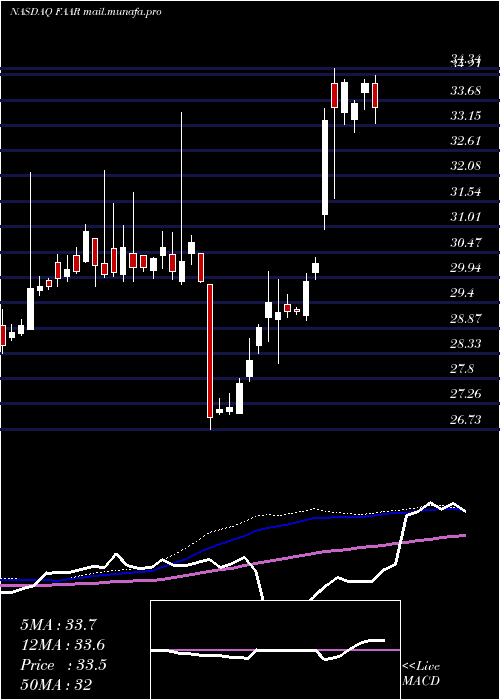Click the 27.26 price axis label
The height and width of the screenshot is (700, 500).
point(466,394)
